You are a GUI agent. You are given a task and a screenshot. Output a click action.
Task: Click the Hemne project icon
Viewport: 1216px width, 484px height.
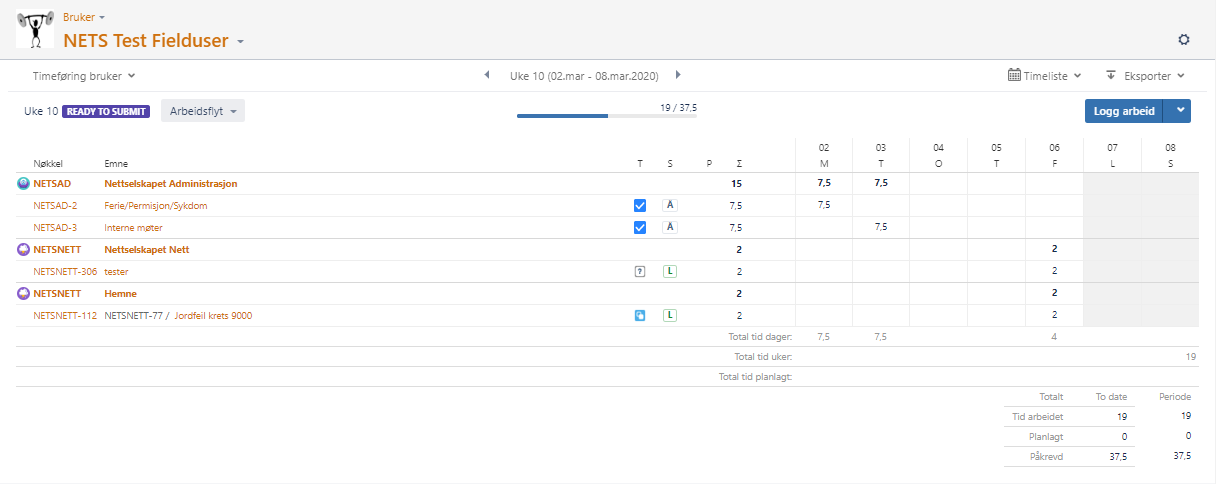[x=23, y=294]
